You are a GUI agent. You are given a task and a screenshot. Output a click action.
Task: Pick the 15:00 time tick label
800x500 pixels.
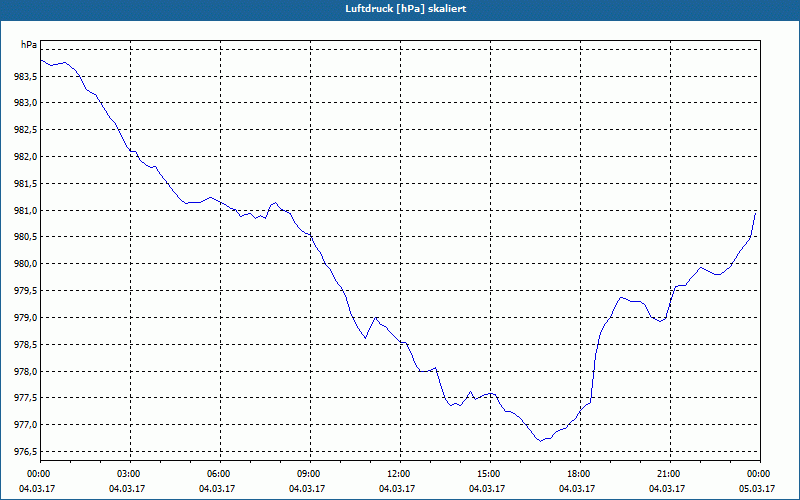point(489,474)
